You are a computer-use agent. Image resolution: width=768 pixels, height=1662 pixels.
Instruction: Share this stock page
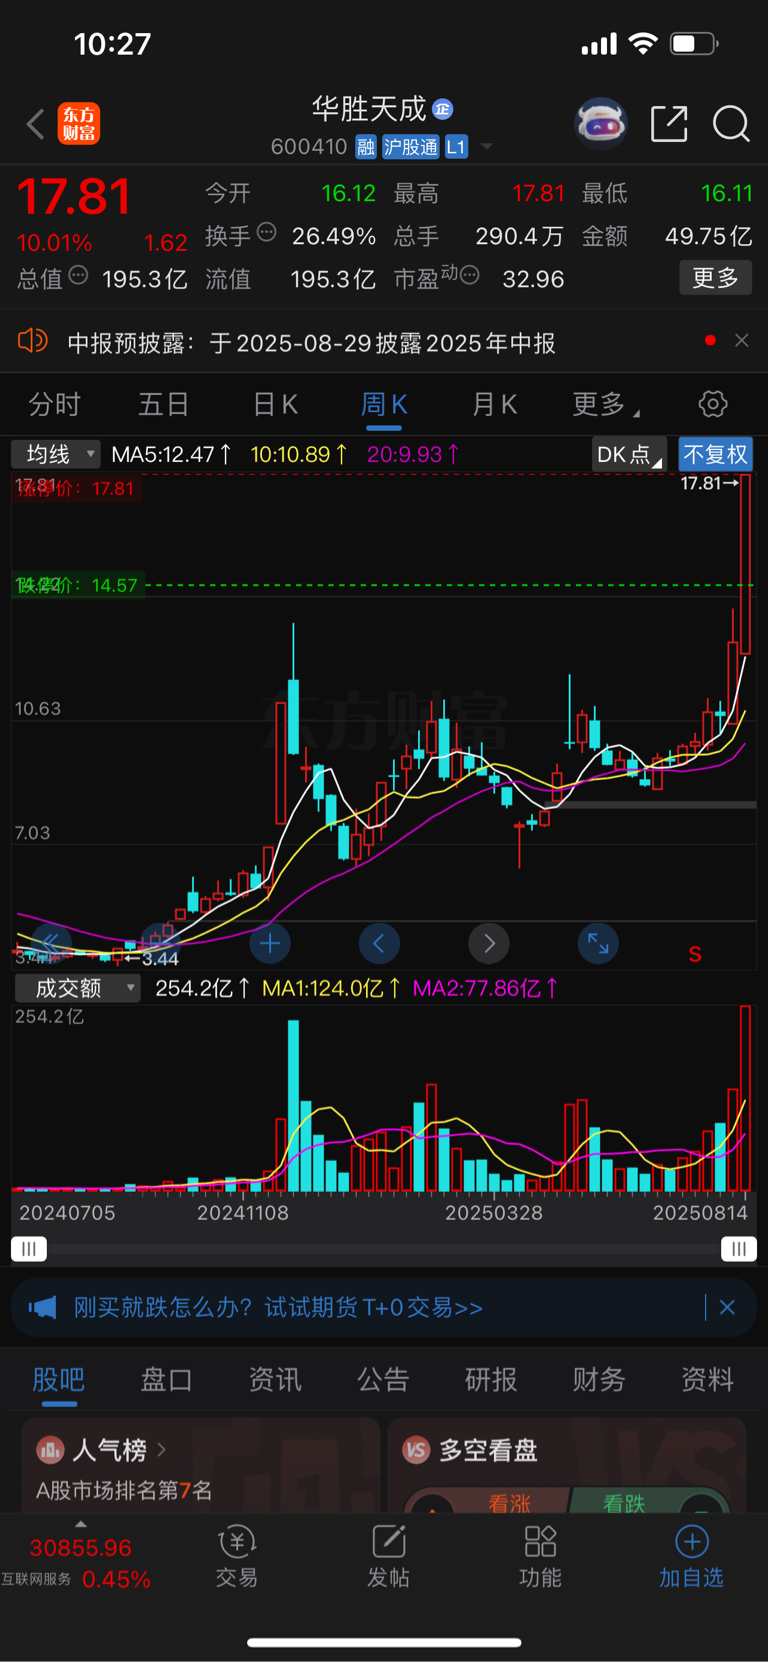click(669, 123)
